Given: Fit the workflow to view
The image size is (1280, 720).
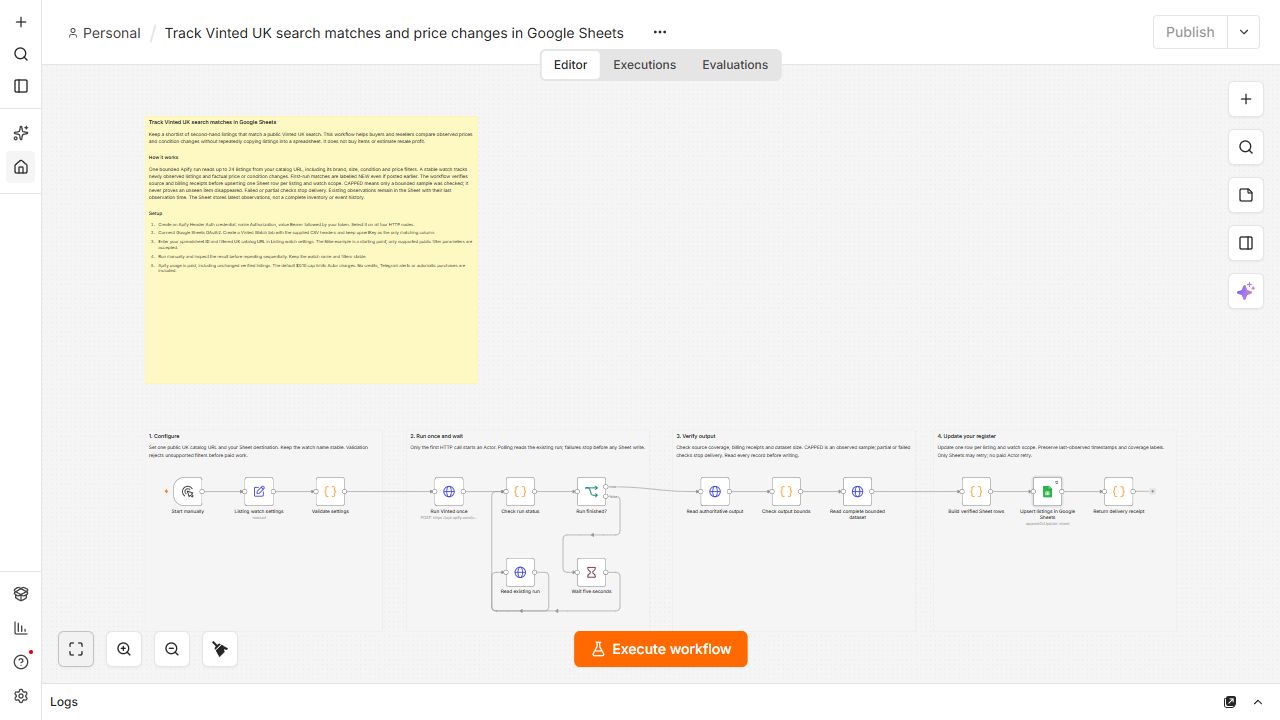Looking at the screenshot, I should pyautogui.click(x=76, y=649).
